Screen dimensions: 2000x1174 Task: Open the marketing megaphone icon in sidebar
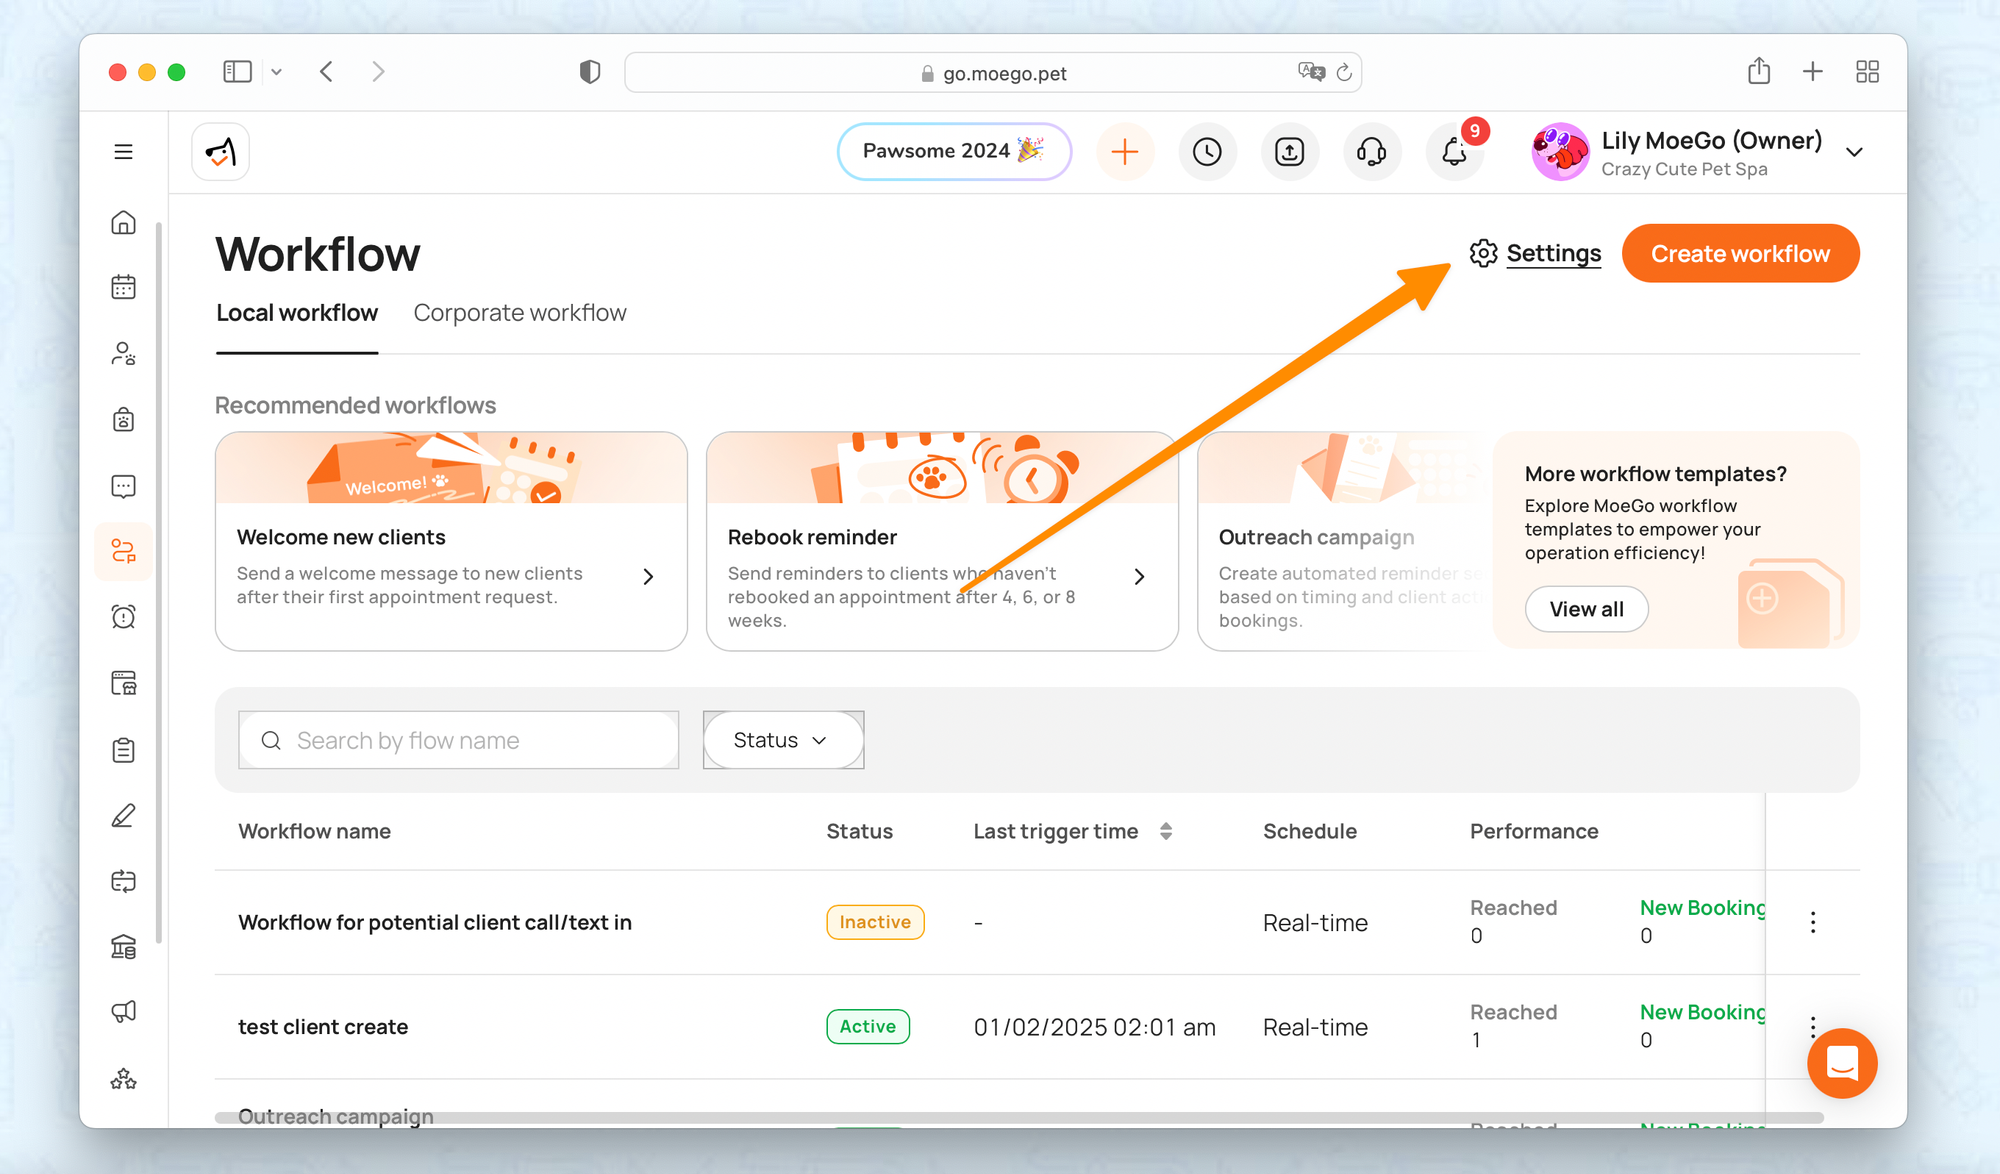[x=123, y=1012]
